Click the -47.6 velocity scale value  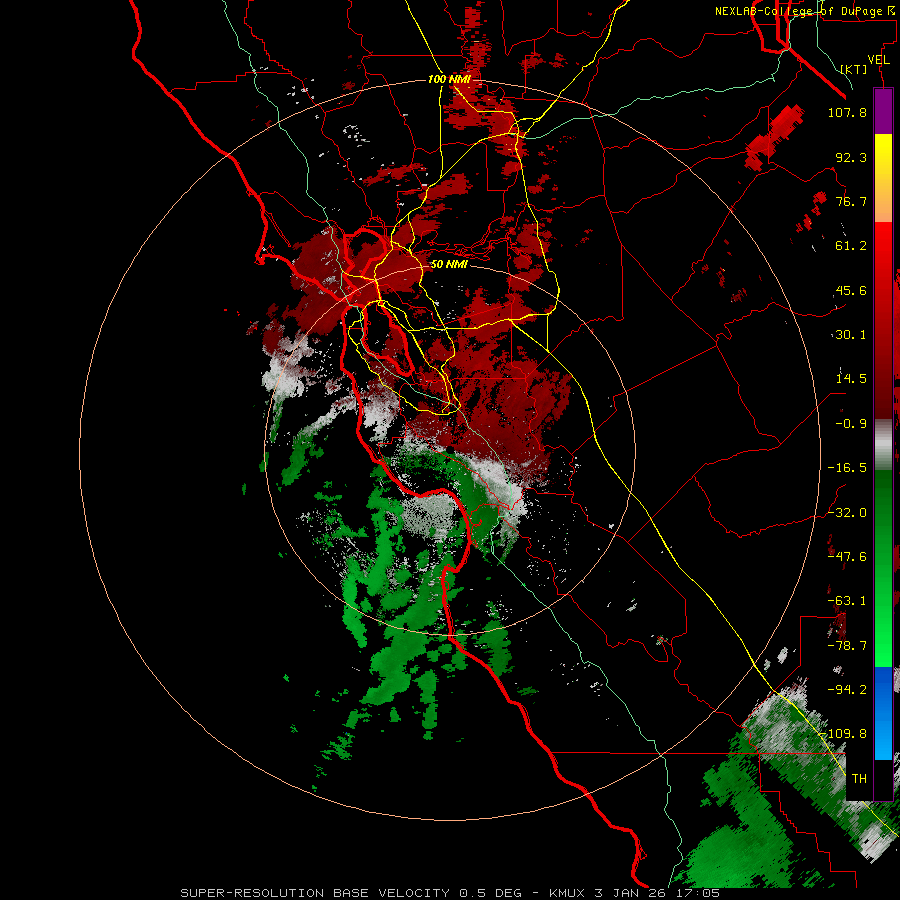(847, 557)
